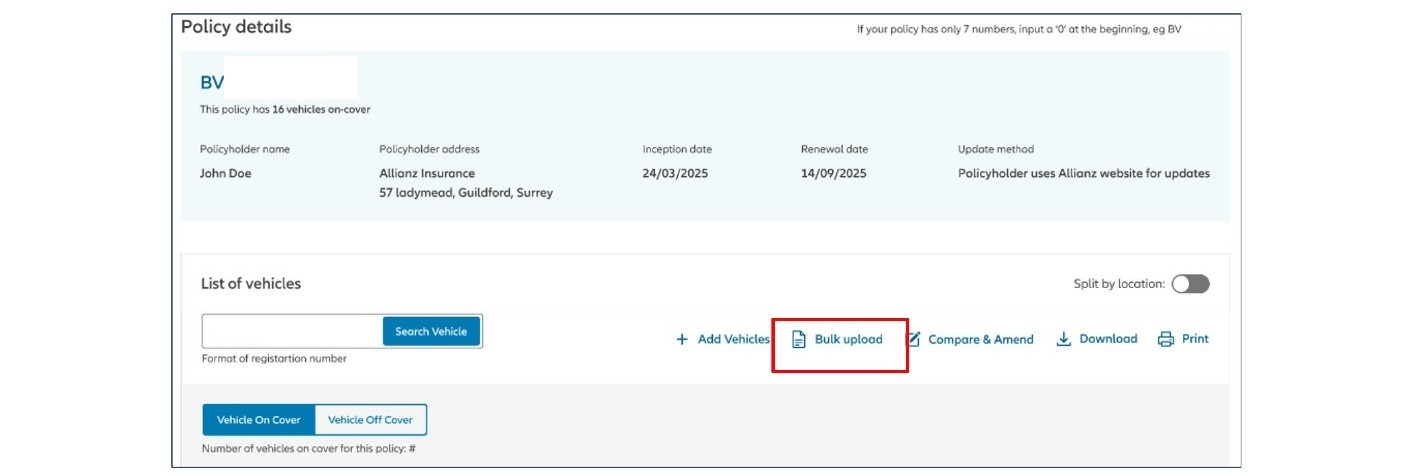Click the renewal date 14/09/2025
The height and width of the screenshot is (476, 1414).
pos(834,173)
